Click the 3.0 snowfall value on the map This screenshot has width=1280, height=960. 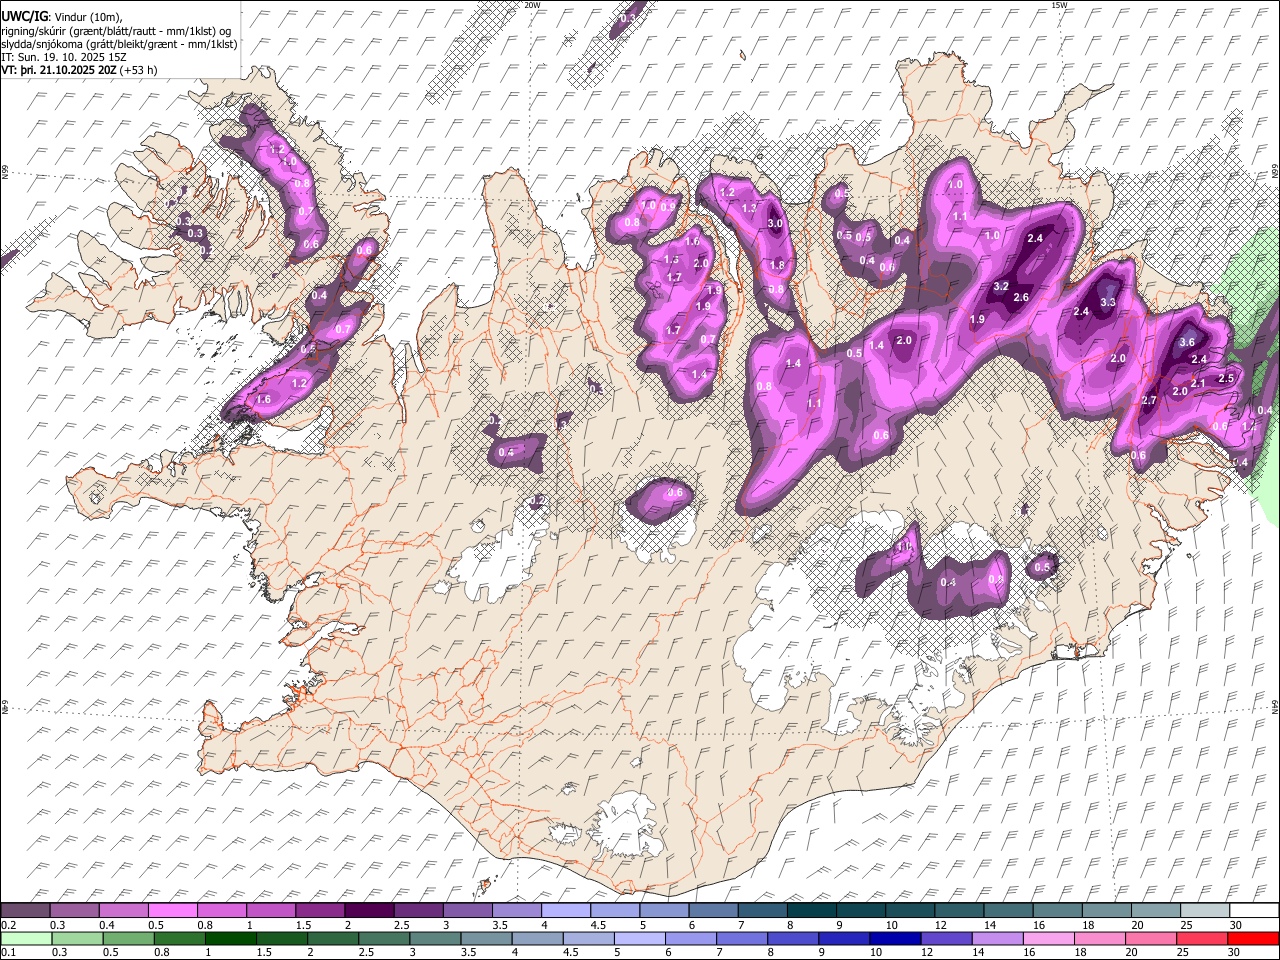click(x=775, y=224)
